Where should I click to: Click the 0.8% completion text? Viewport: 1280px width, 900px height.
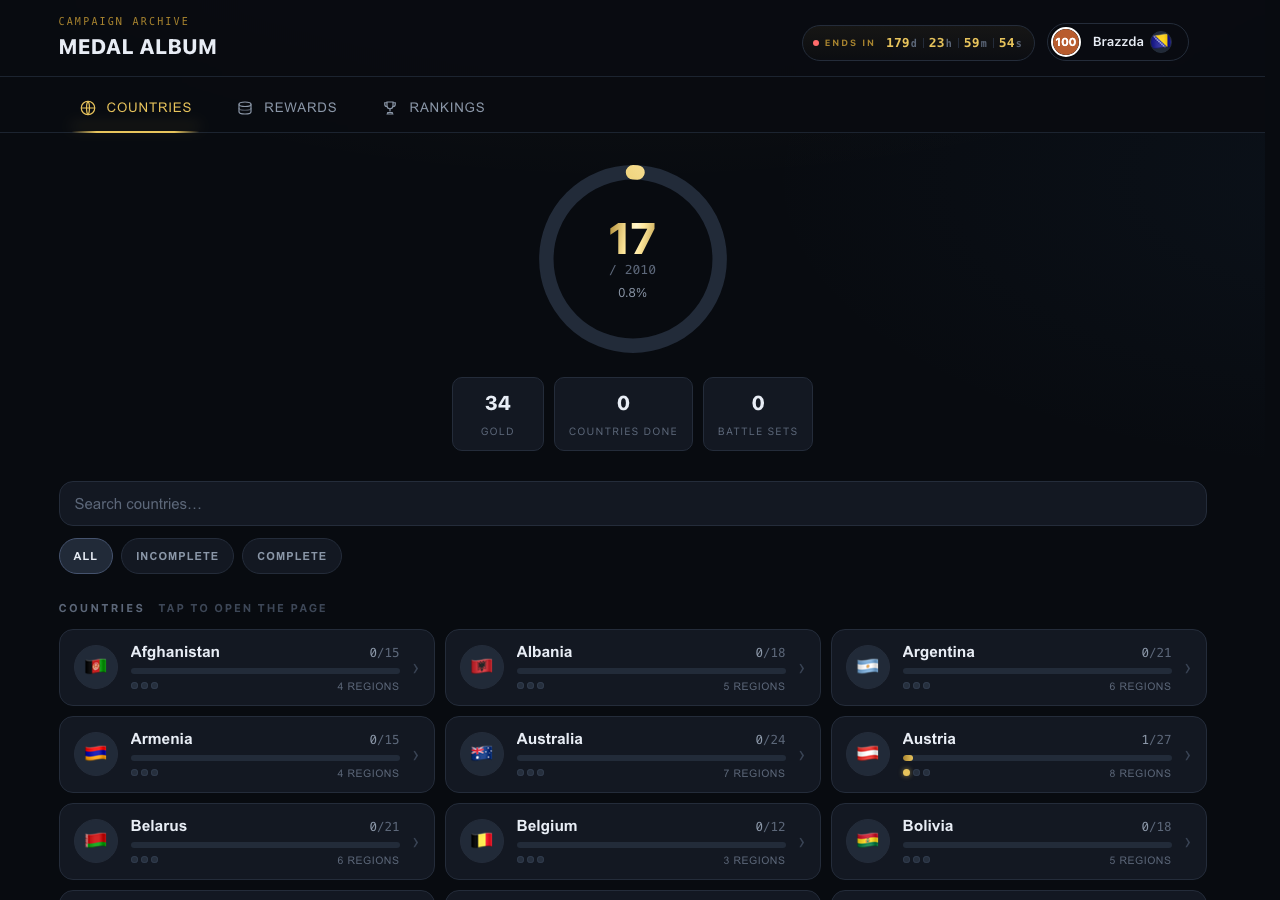[633, 293]
